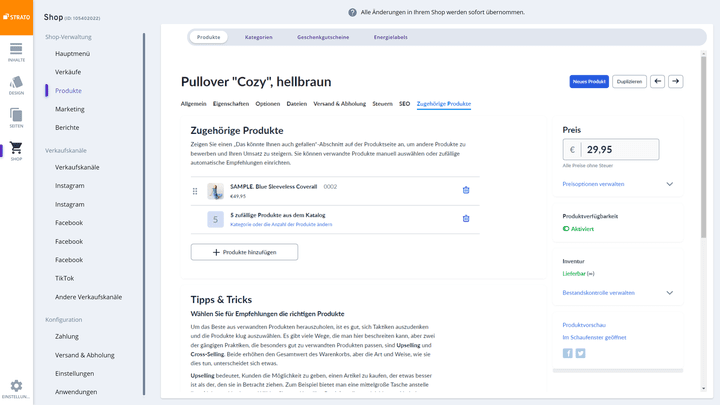Viewport: 720px width, 405px height.
Task: Delete the SAMPLE Blue Sleeveless Coverall entry
Action: coord(466,190)
